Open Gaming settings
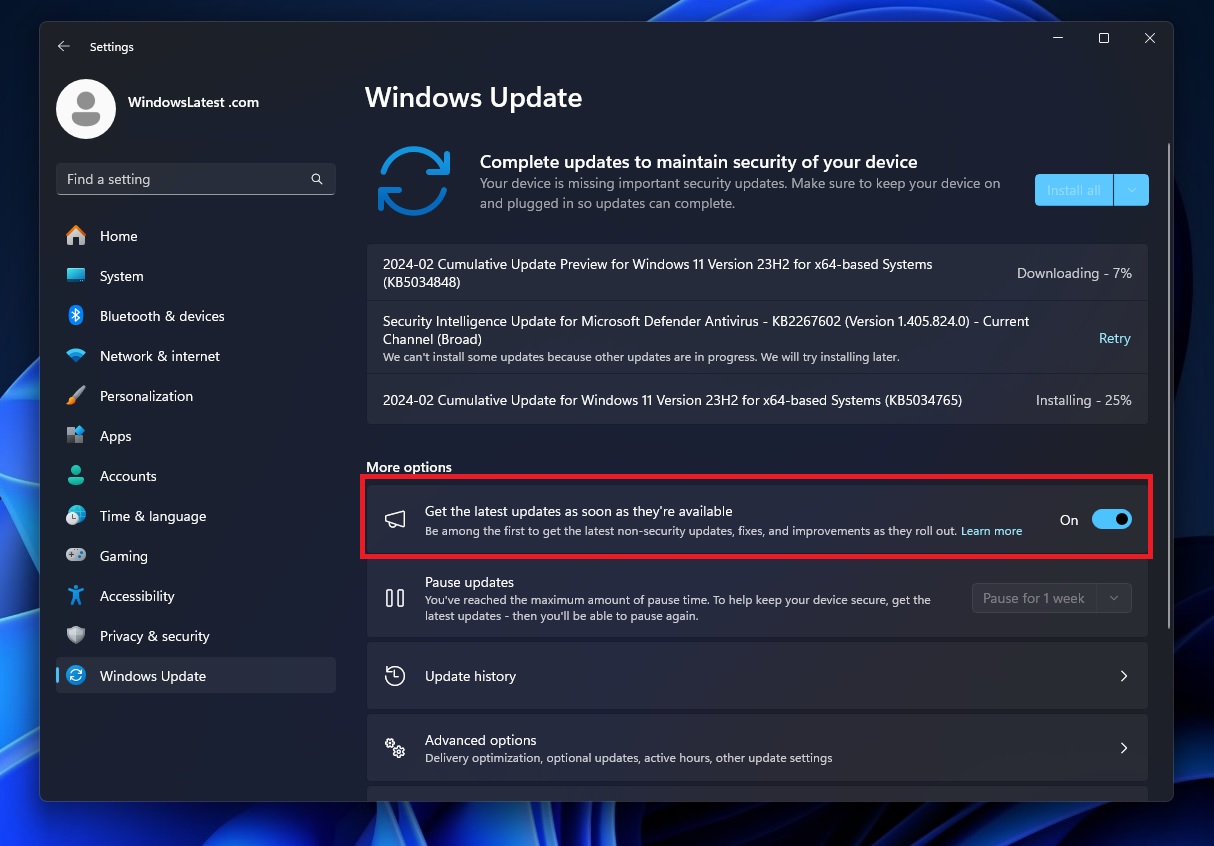1214x846 pixels. tap(196, 556)
